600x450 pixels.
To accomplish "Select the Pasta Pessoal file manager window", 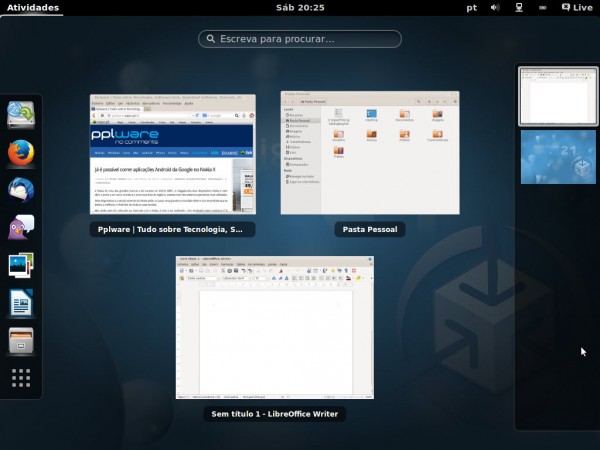I will coord(370,153).
